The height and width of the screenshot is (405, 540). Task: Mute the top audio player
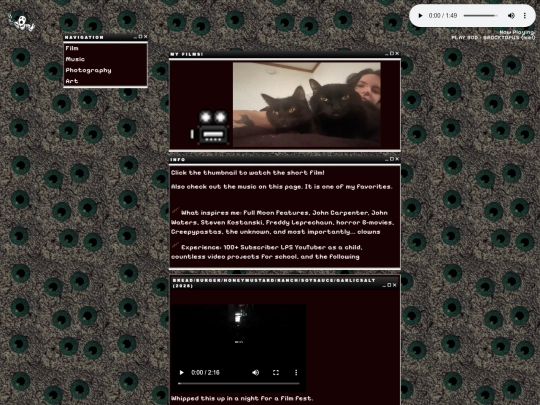pyautogui.click(x=511, y=15)
